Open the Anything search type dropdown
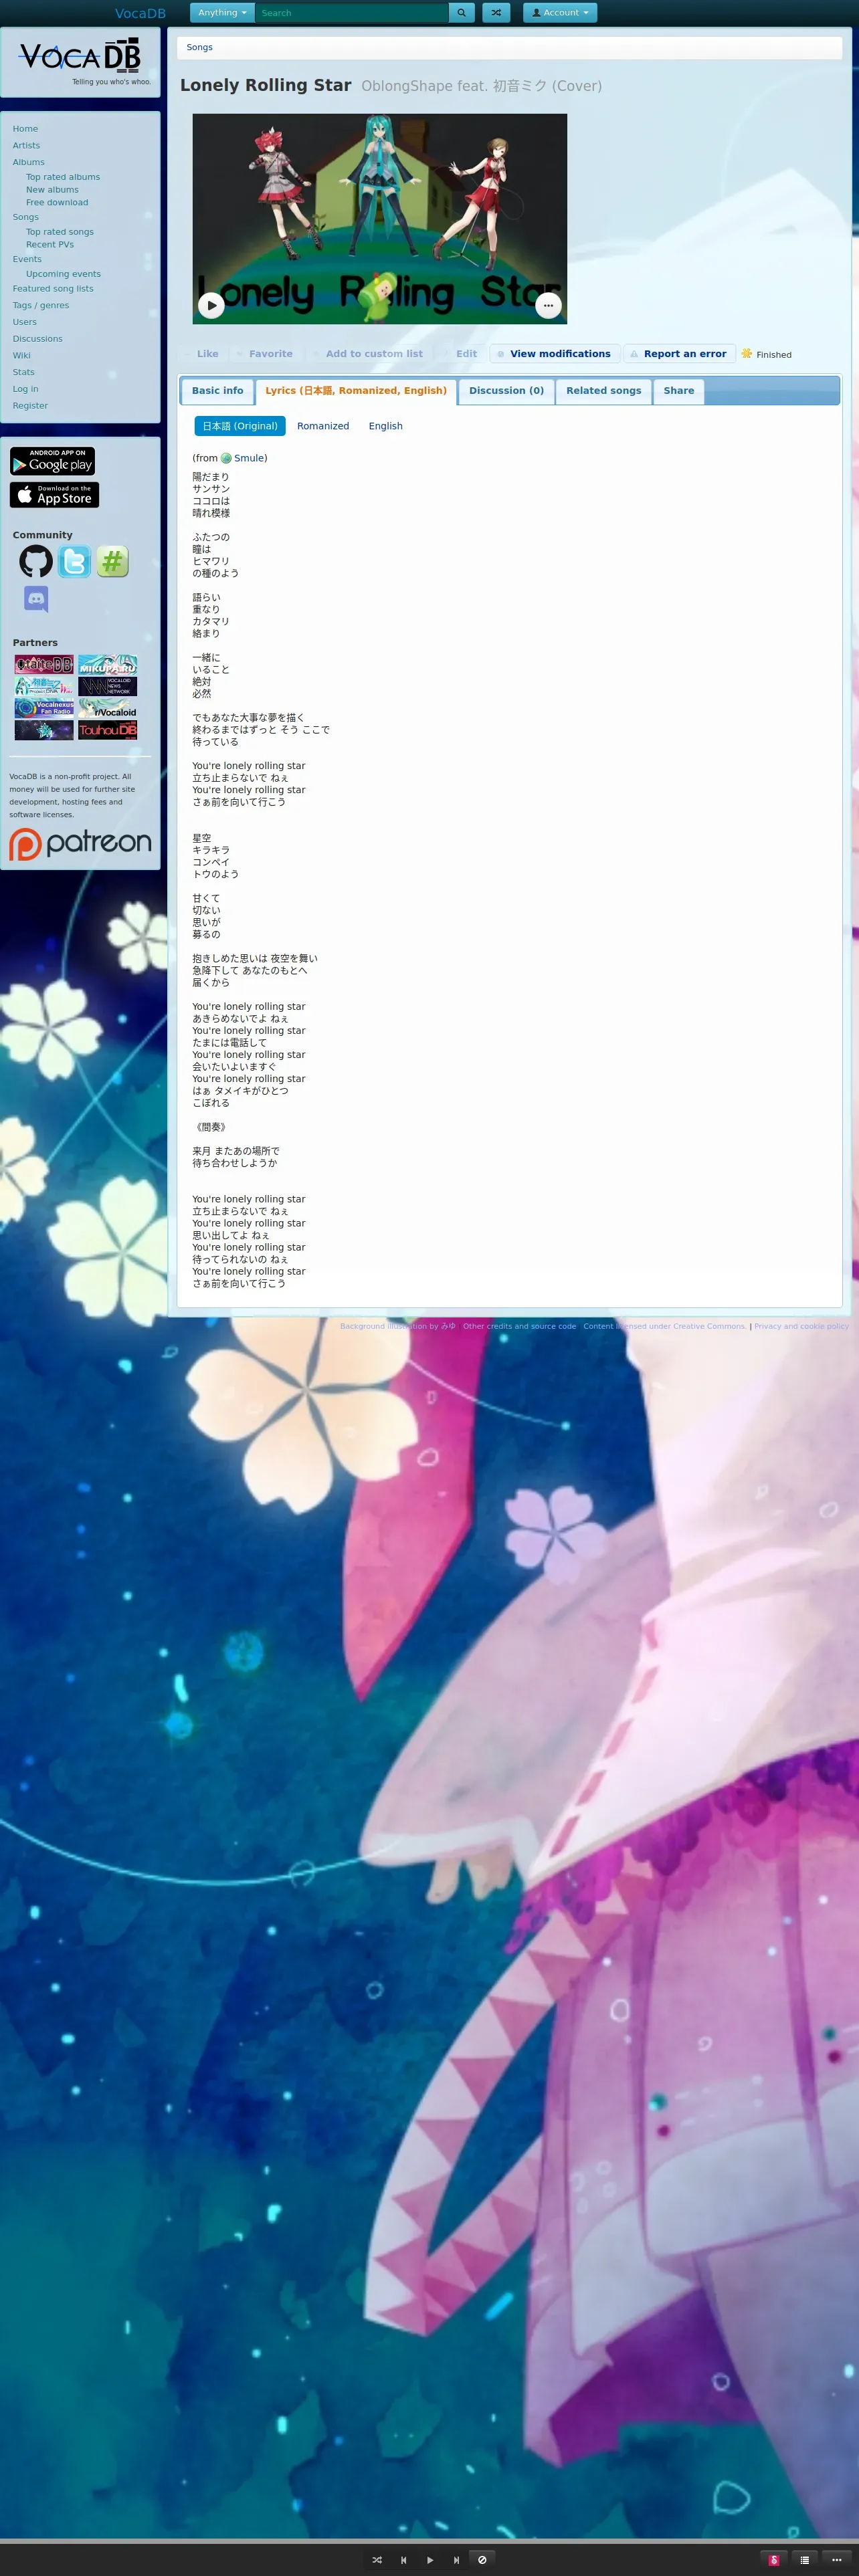 (222, 13)
